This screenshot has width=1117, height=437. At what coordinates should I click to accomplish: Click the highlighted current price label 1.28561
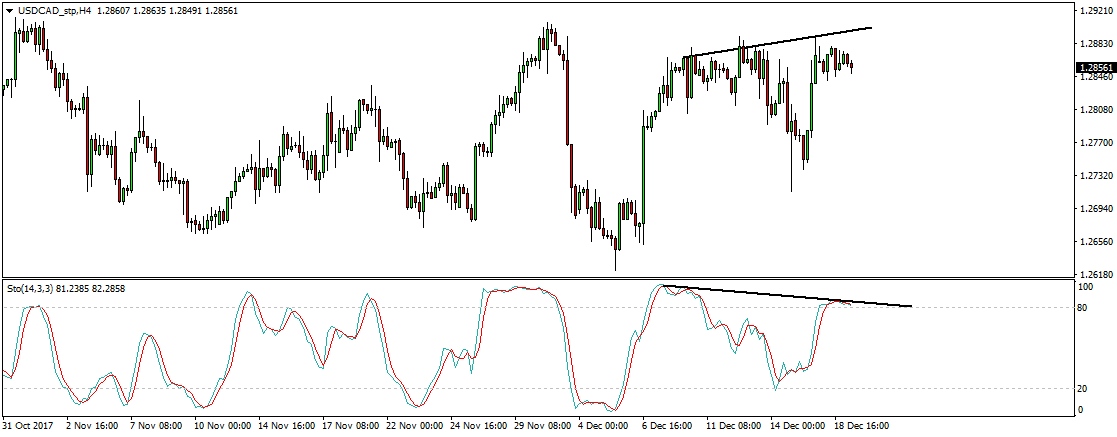tap(1095, 68)
